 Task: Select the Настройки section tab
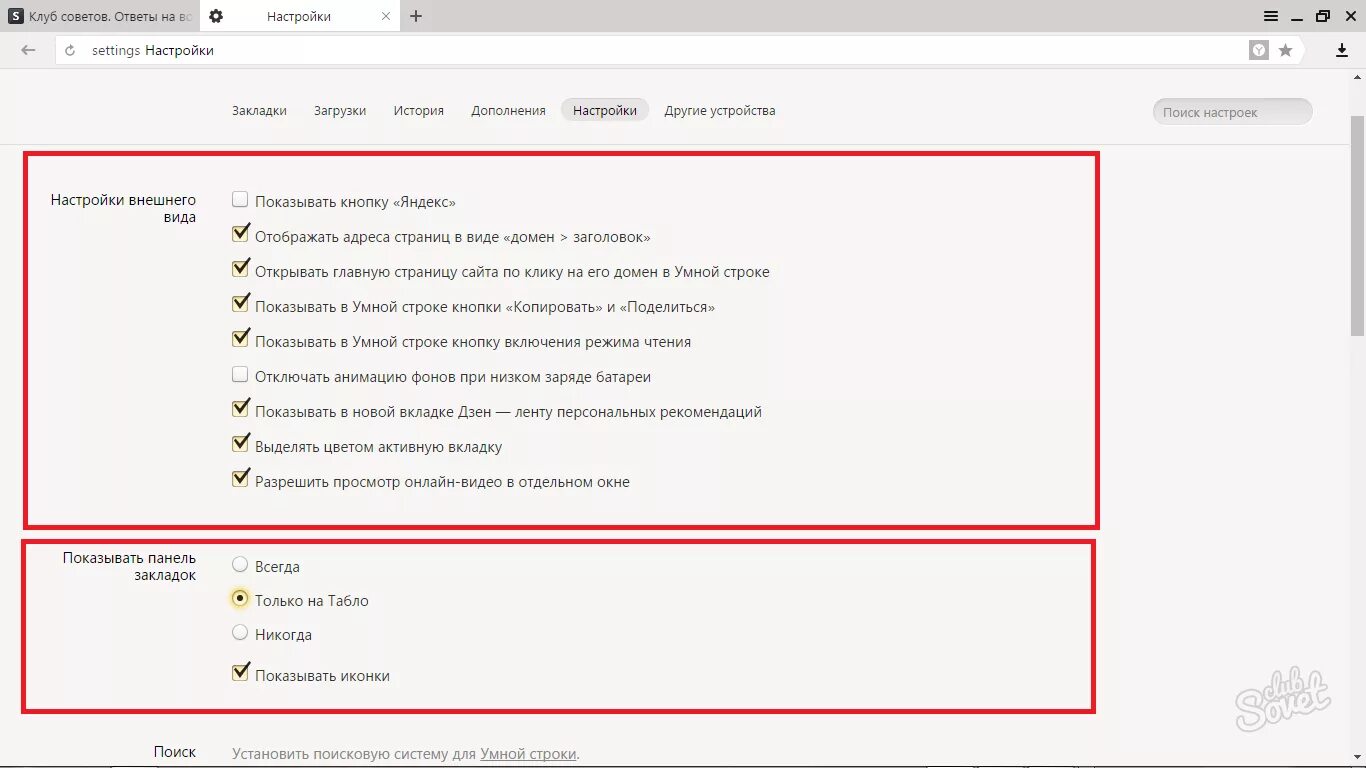point(605,111)
